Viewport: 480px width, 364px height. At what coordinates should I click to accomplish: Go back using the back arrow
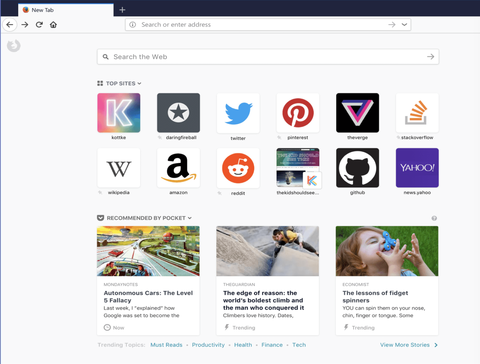pos(10,25)
